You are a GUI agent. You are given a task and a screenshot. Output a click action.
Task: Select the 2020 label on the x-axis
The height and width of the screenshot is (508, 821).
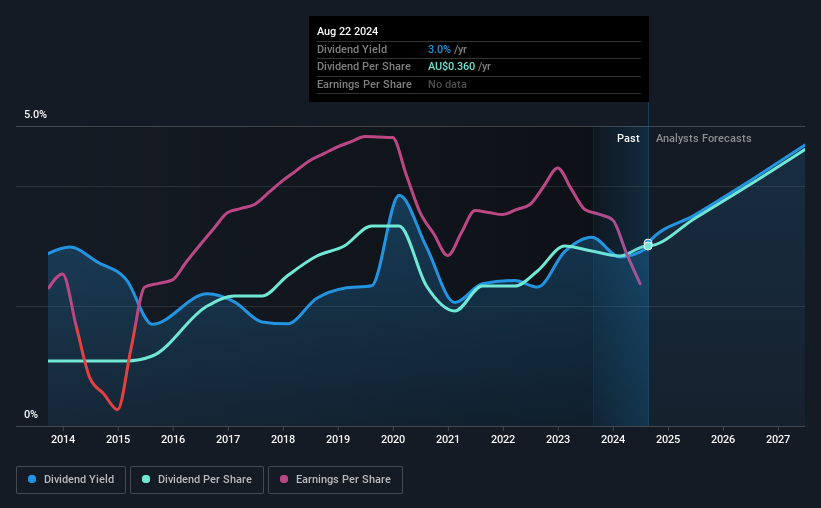click(393, 439)
